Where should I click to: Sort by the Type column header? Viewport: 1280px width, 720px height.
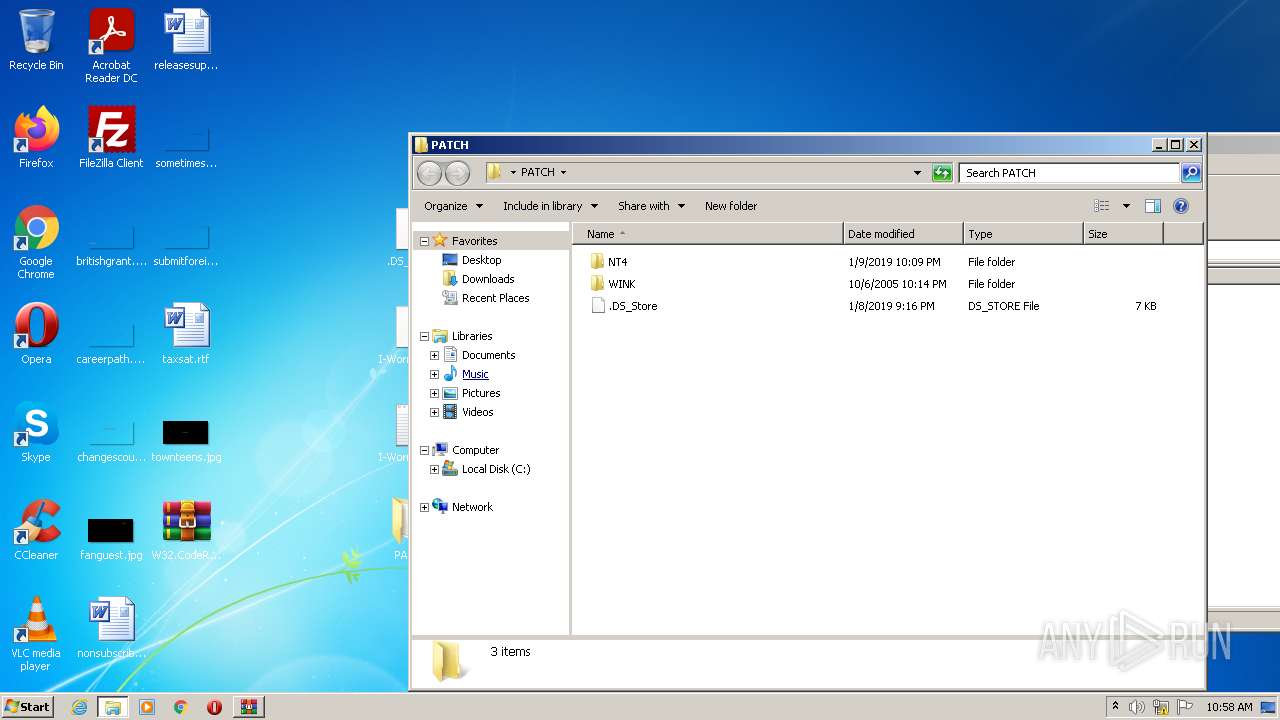(x=1023, y=234)
